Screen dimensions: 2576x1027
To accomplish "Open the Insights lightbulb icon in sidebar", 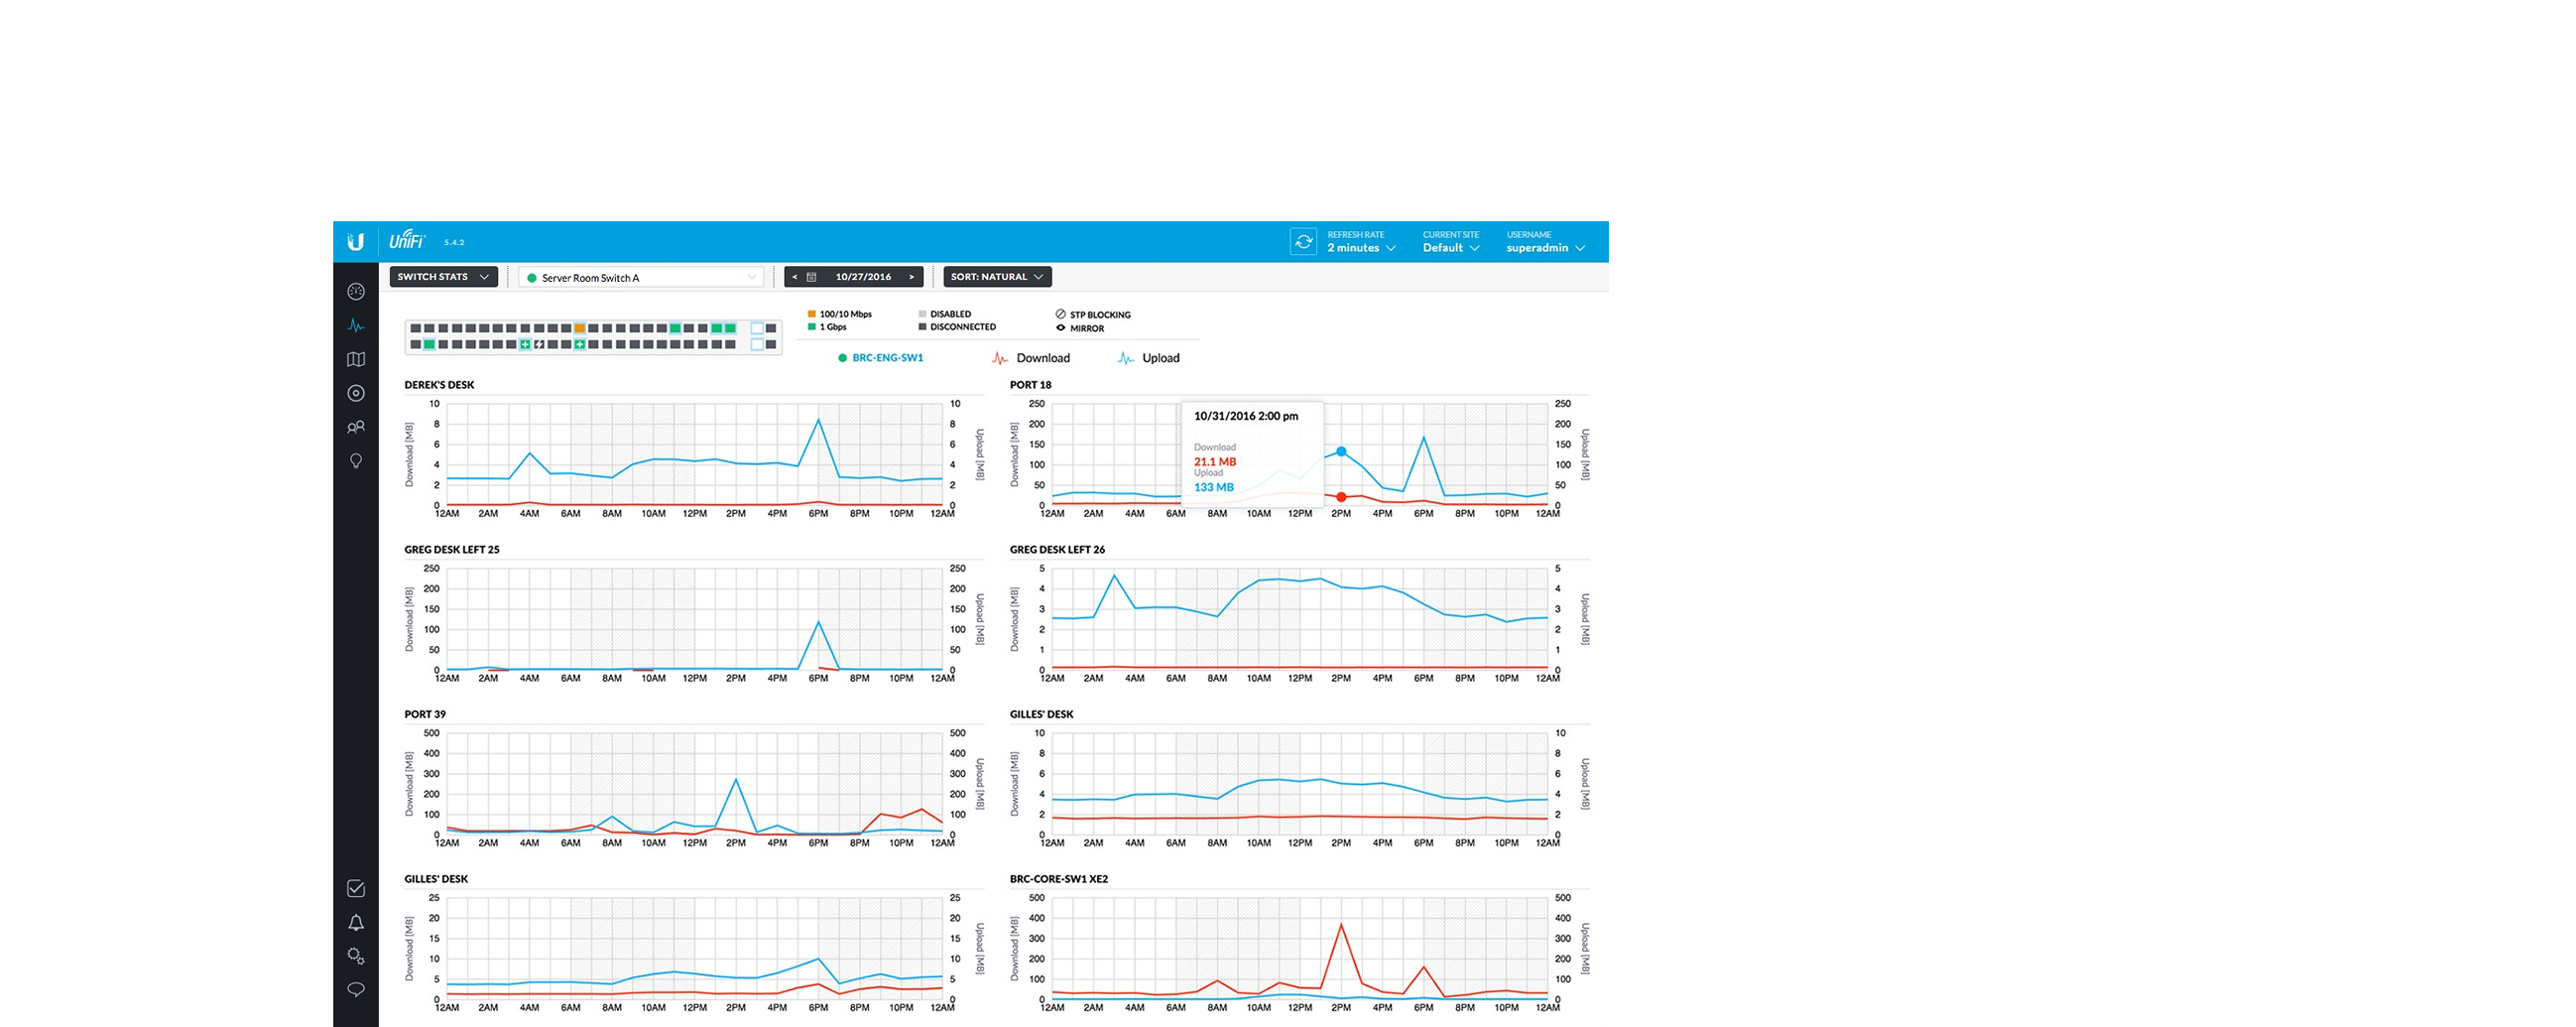I will (355, 461).
